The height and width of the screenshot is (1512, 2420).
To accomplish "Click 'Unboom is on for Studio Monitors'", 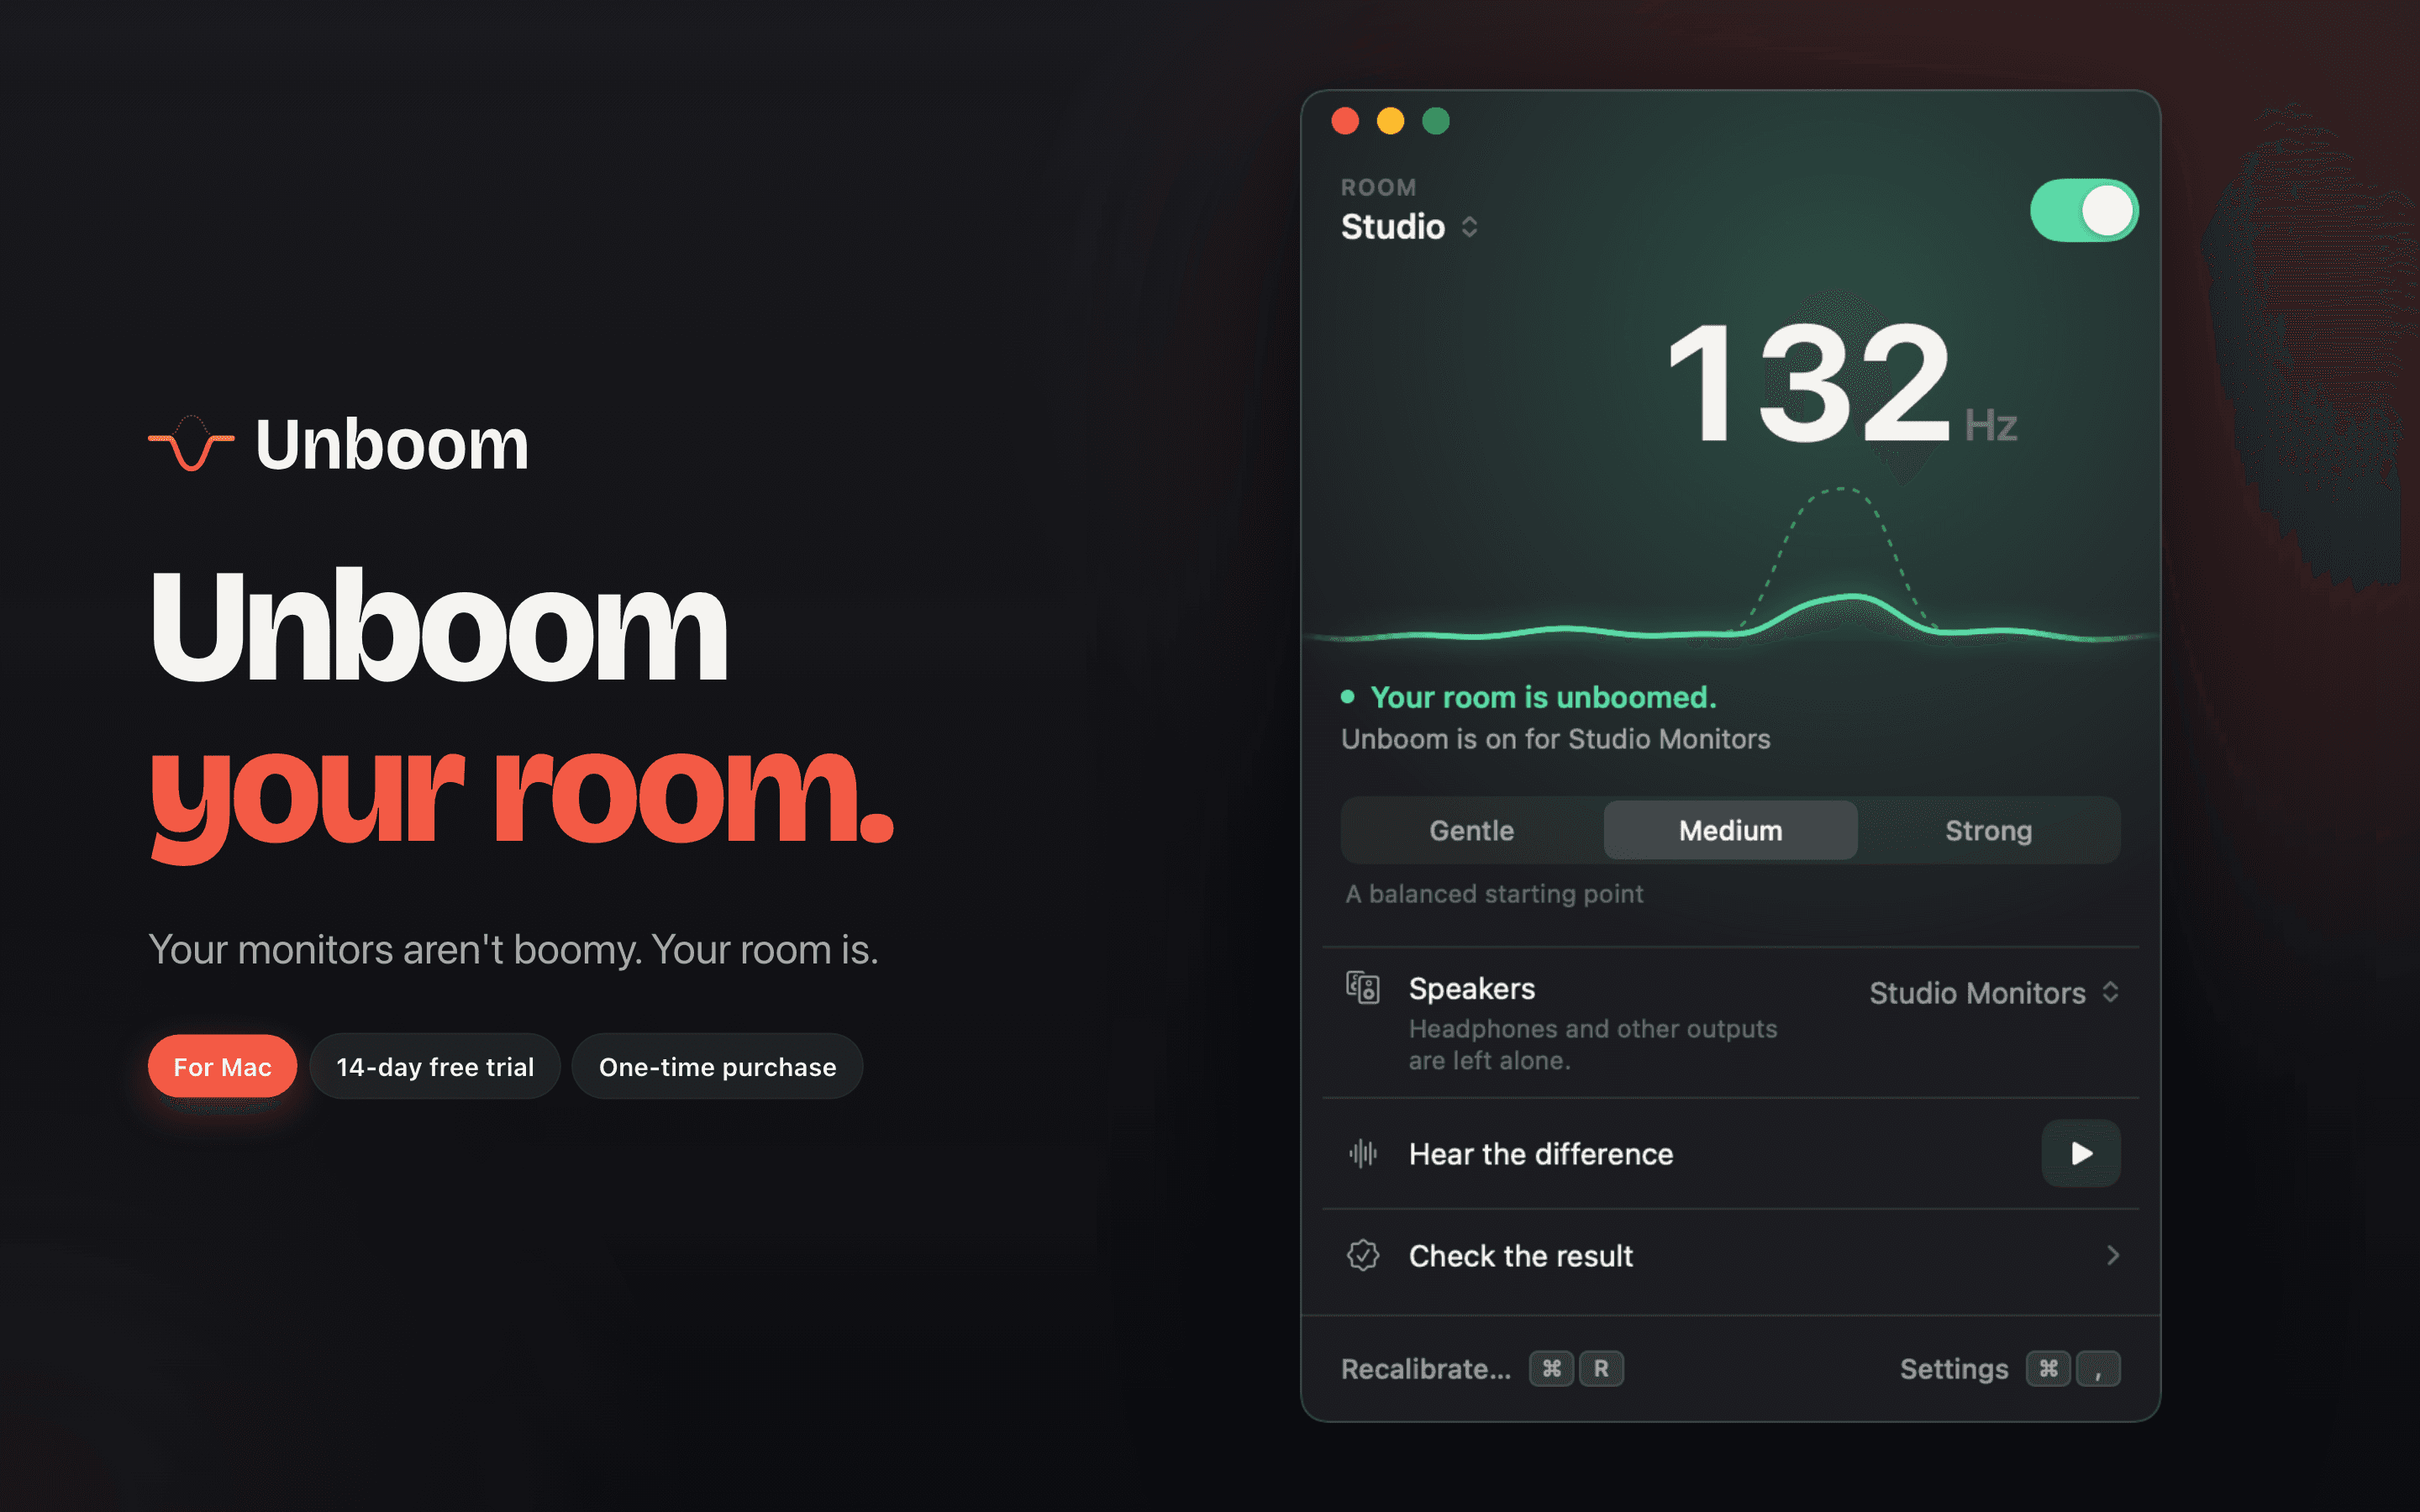I will click(1555, 739).
